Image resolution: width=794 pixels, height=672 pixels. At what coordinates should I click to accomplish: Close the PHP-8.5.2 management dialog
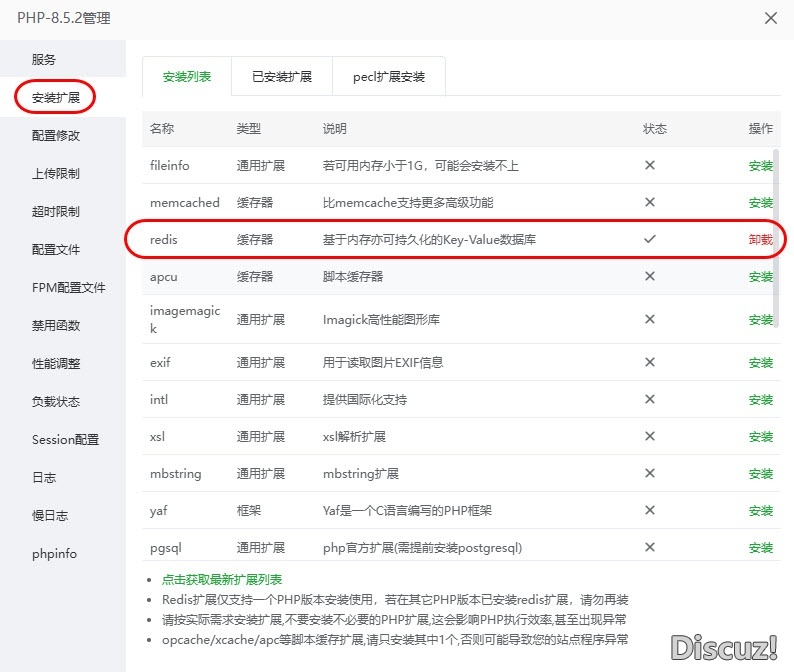[770, 18]
